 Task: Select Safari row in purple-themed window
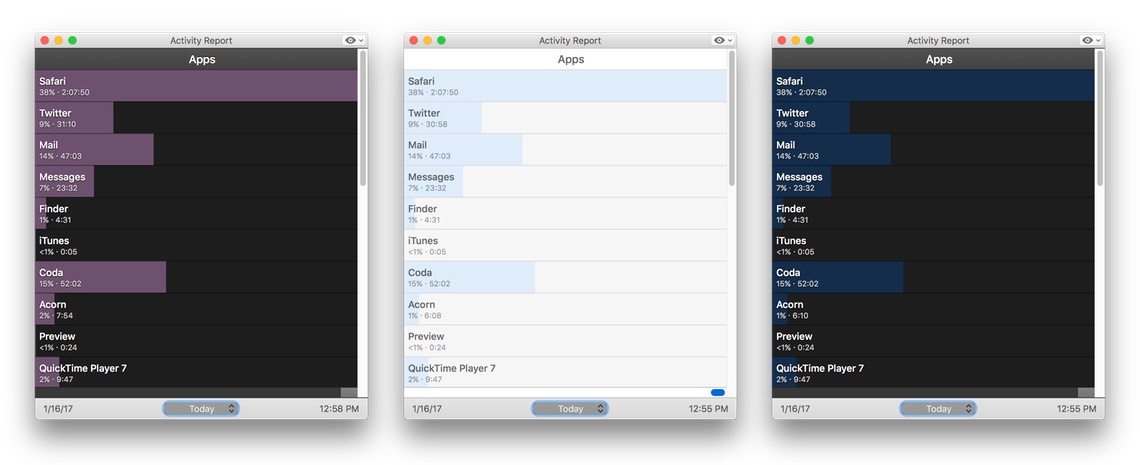pyautogui.click(x=196, y=86)
